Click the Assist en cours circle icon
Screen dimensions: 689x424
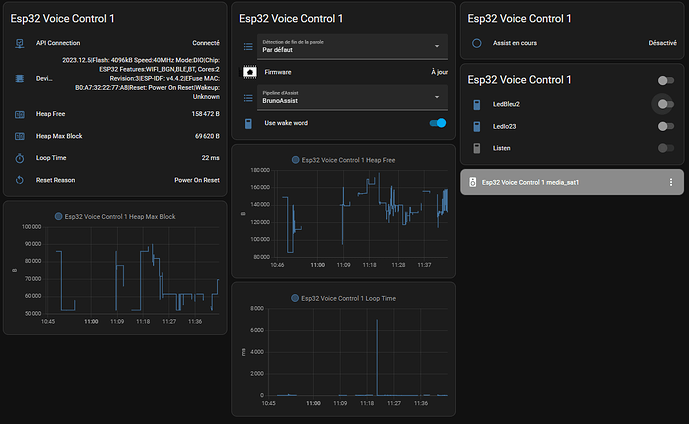(477, 43)
